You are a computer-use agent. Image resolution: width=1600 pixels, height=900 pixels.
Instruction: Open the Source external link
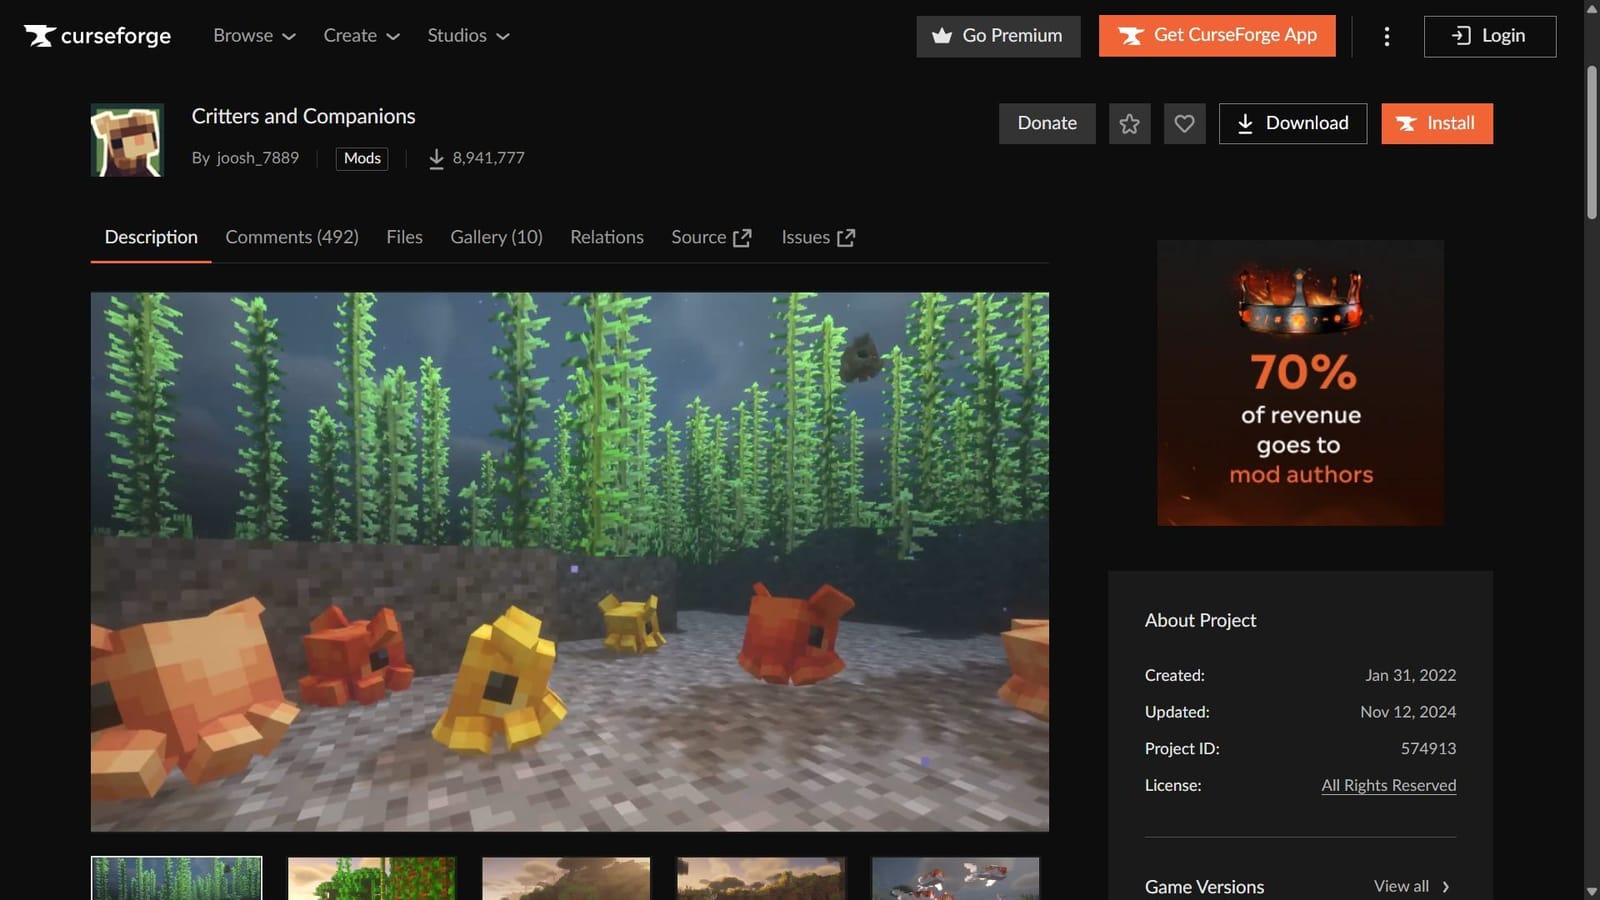[x=711, y=237]
